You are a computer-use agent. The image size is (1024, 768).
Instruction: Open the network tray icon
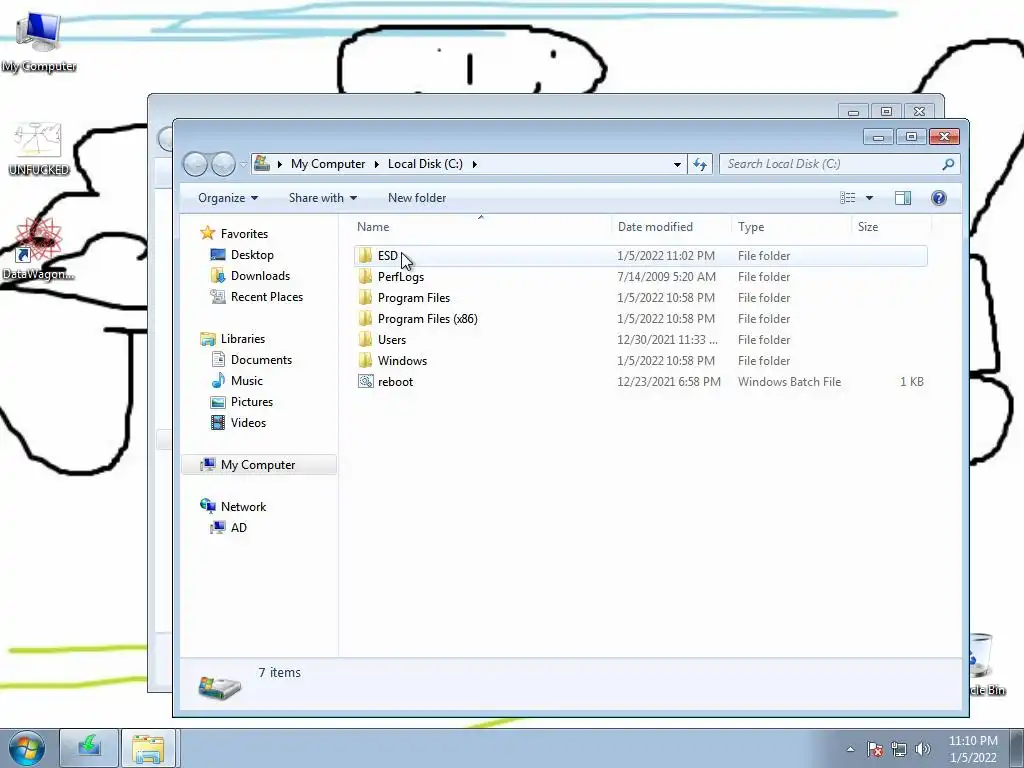coord(899,749)
